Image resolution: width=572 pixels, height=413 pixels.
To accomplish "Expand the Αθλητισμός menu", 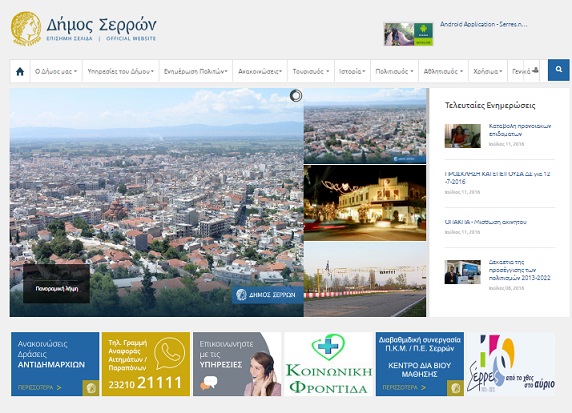I will [443, 72].
